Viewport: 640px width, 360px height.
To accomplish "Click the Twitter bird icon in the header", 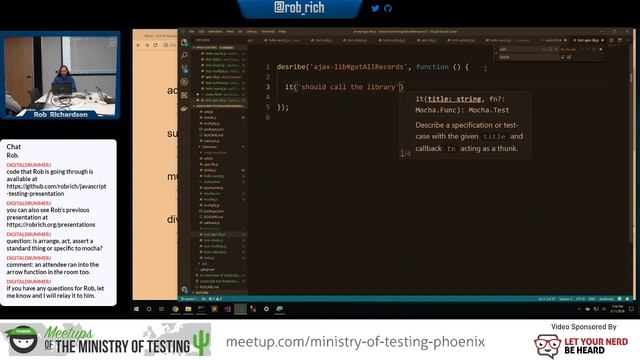I will (375, 8).
